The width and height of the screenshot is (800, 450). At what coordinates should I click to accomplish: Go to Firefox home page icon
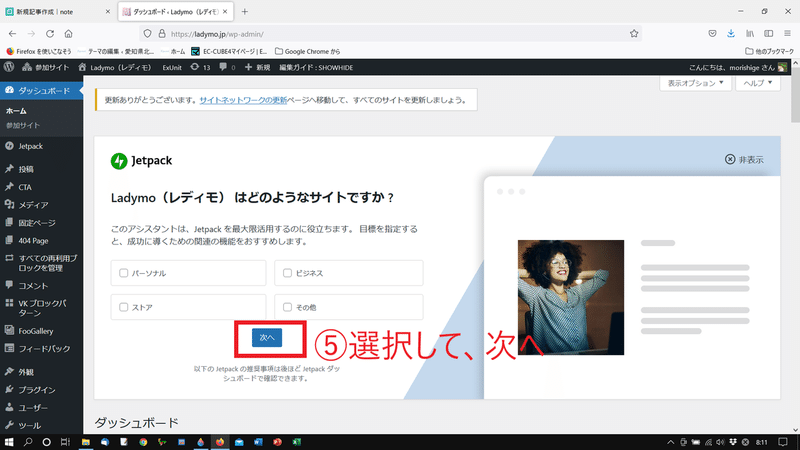point(68,34)
